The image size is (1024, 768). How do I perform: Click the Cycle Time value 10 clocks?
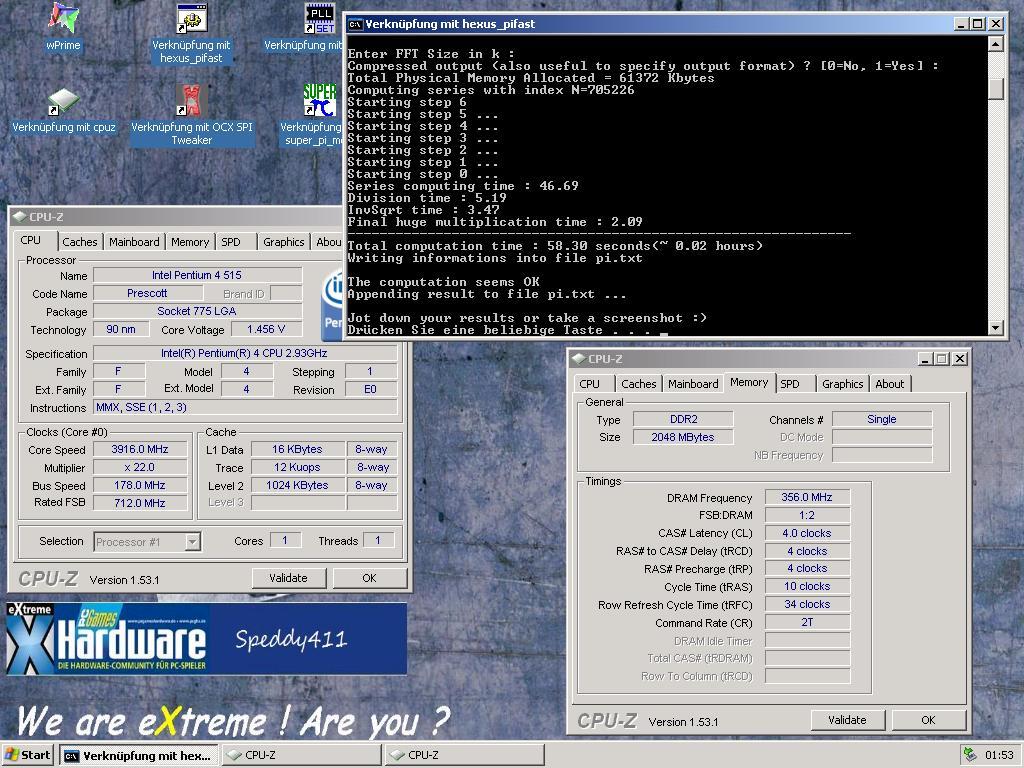(x=807, y=586)
